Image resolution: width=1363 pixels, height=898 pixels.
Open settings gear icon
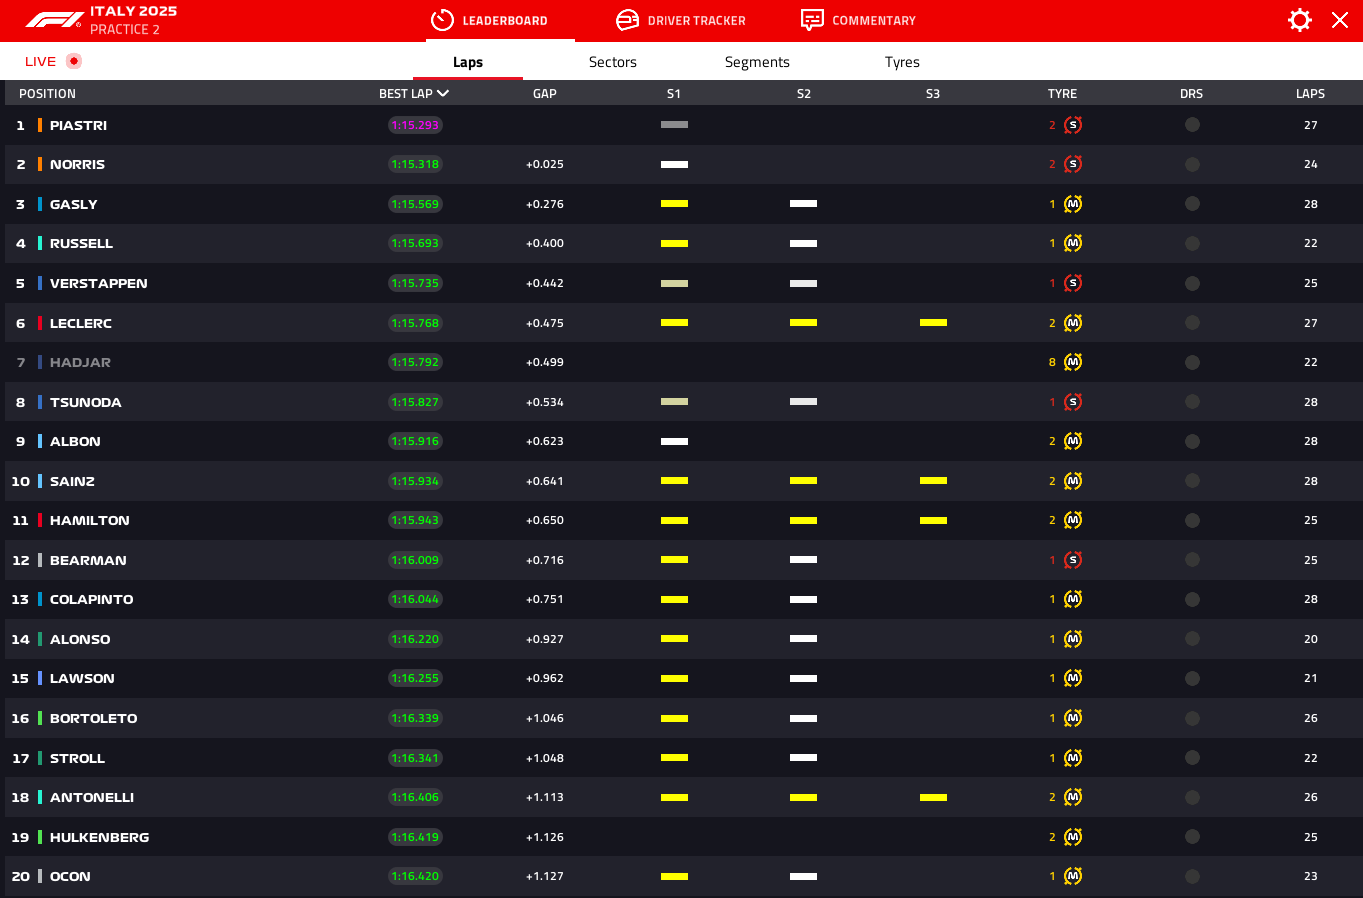click(1299, 20)
